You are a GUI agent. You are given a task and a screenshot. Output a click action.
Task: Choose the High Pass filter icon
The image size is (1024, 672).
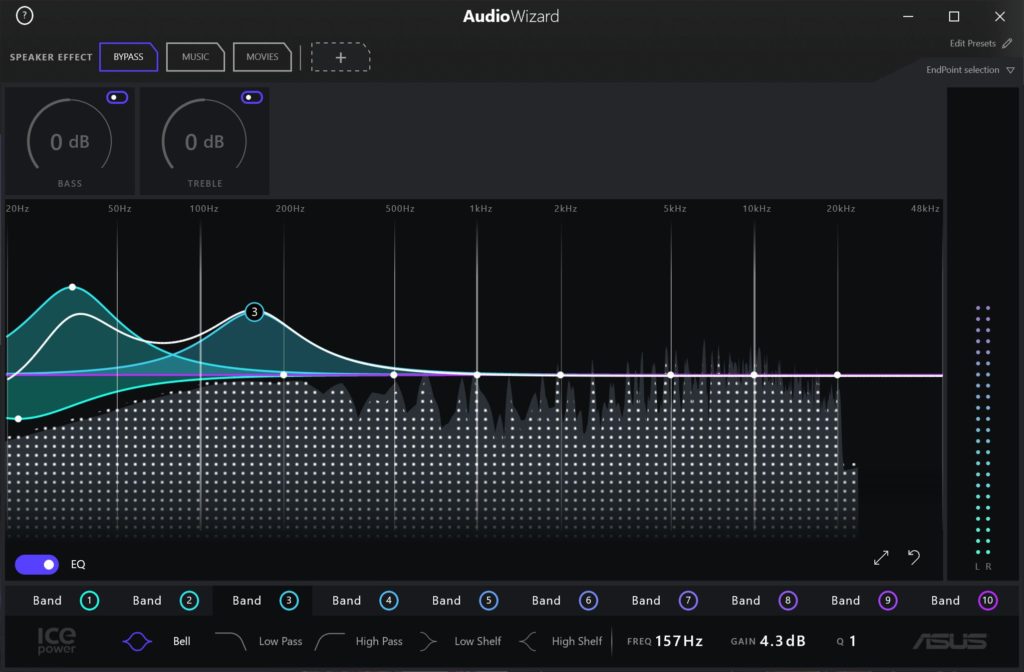331,641
